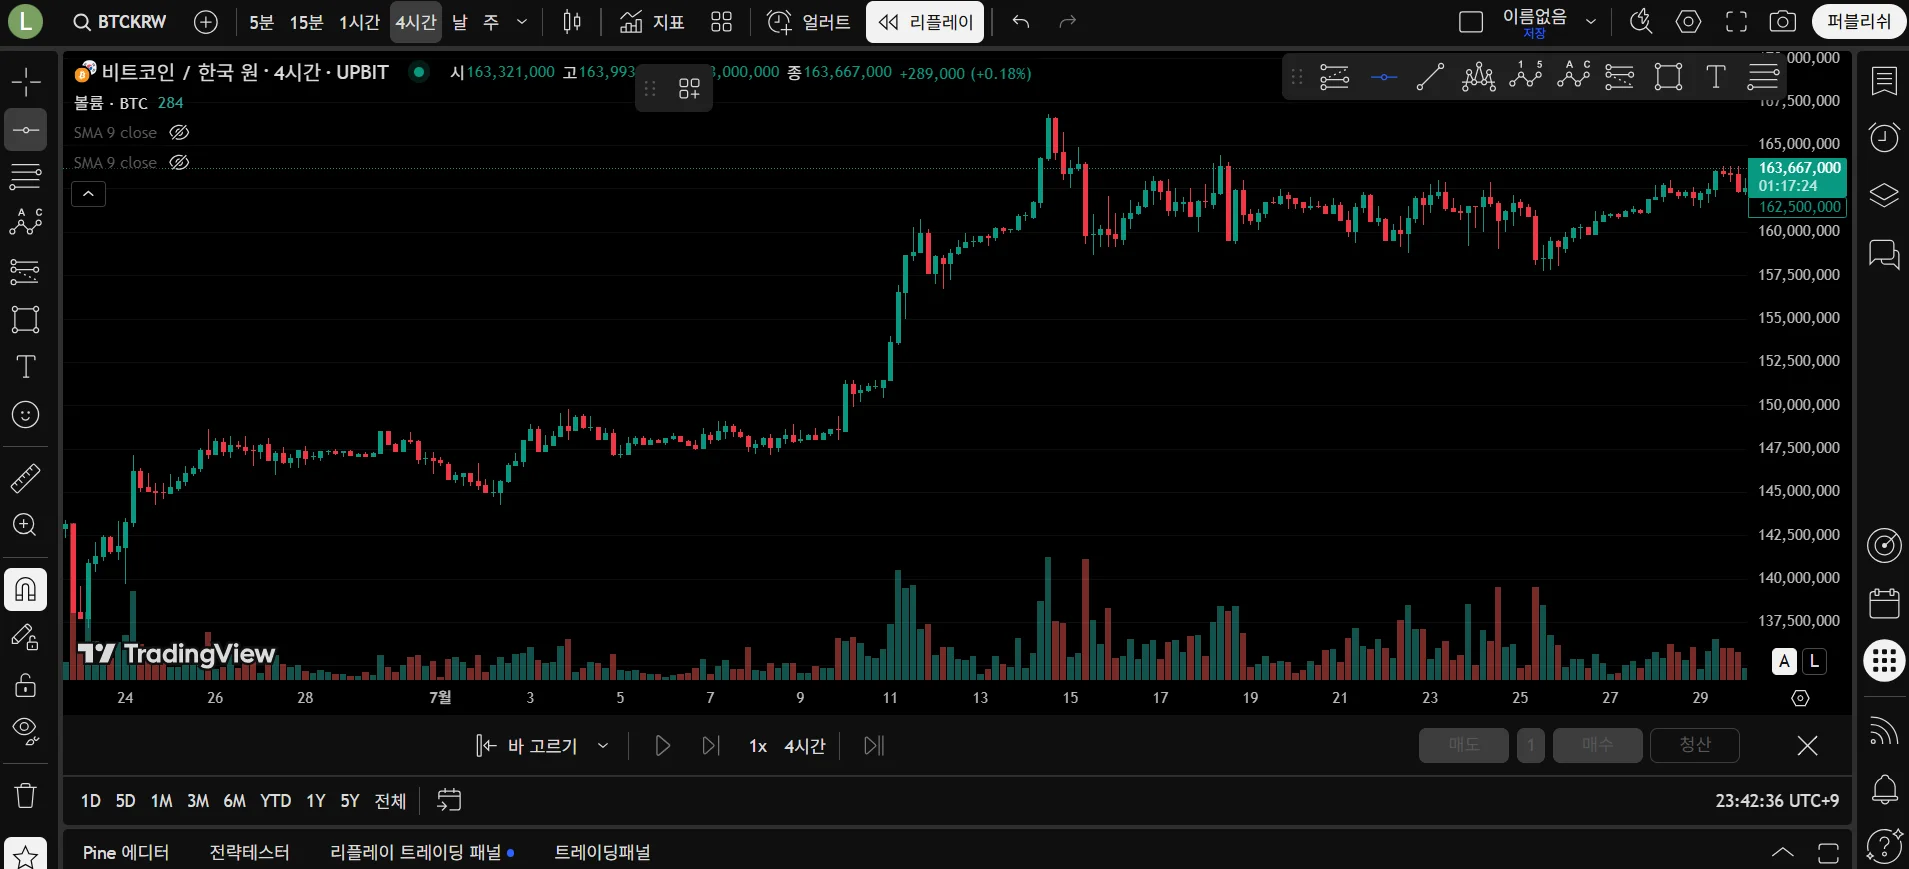Toggle auto scale with the A button

point(1785,661)
